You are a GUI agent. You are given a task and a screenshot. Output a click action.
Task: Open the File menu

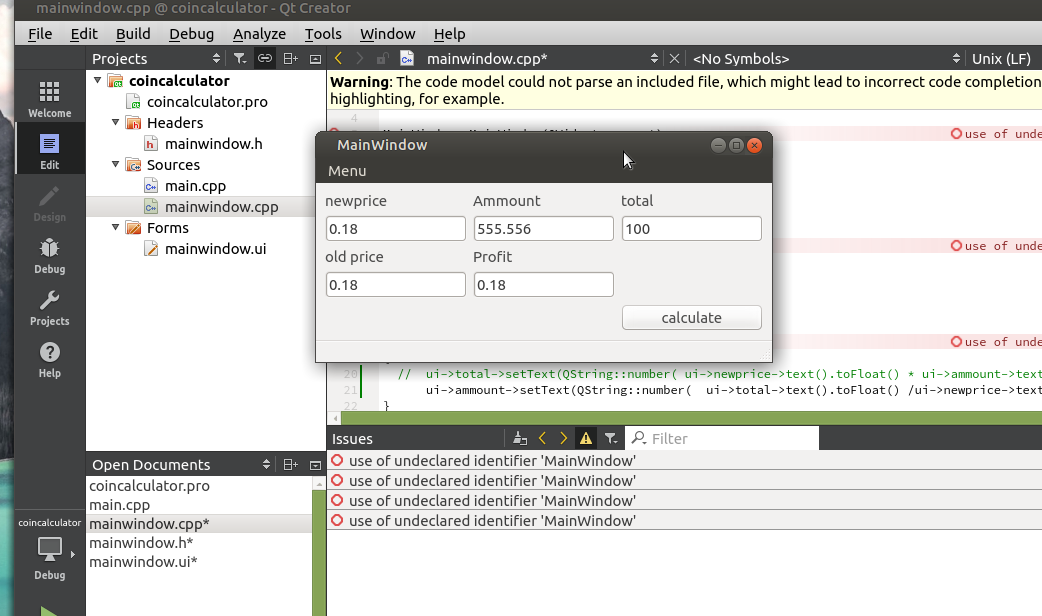click(x=40, y=34)
